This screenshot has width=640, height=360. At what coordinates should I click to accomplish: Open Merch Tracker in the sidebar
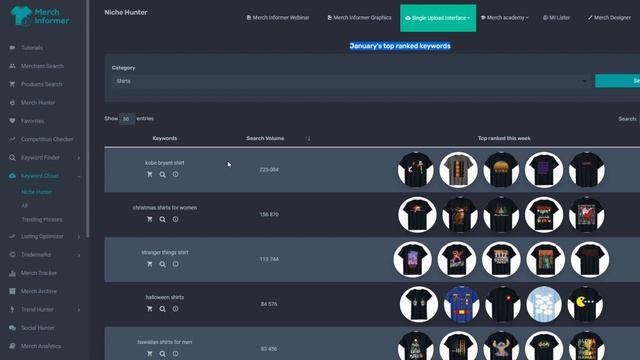pyautogui.click(x=38, y=273)
